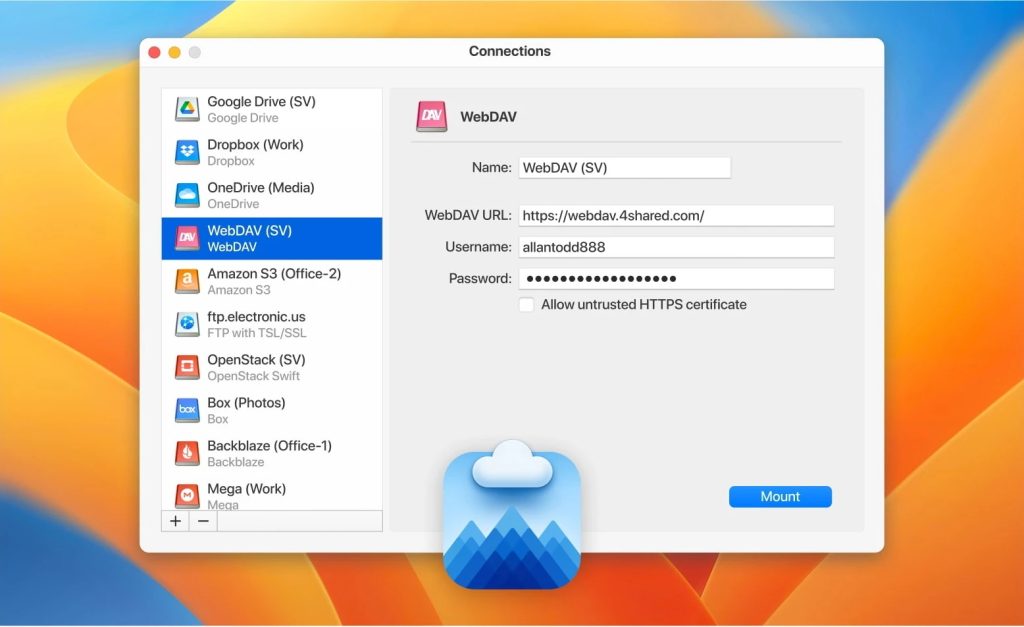
Task: Choose the OneDrive (Media) label text
Action: tap(261, 187)
